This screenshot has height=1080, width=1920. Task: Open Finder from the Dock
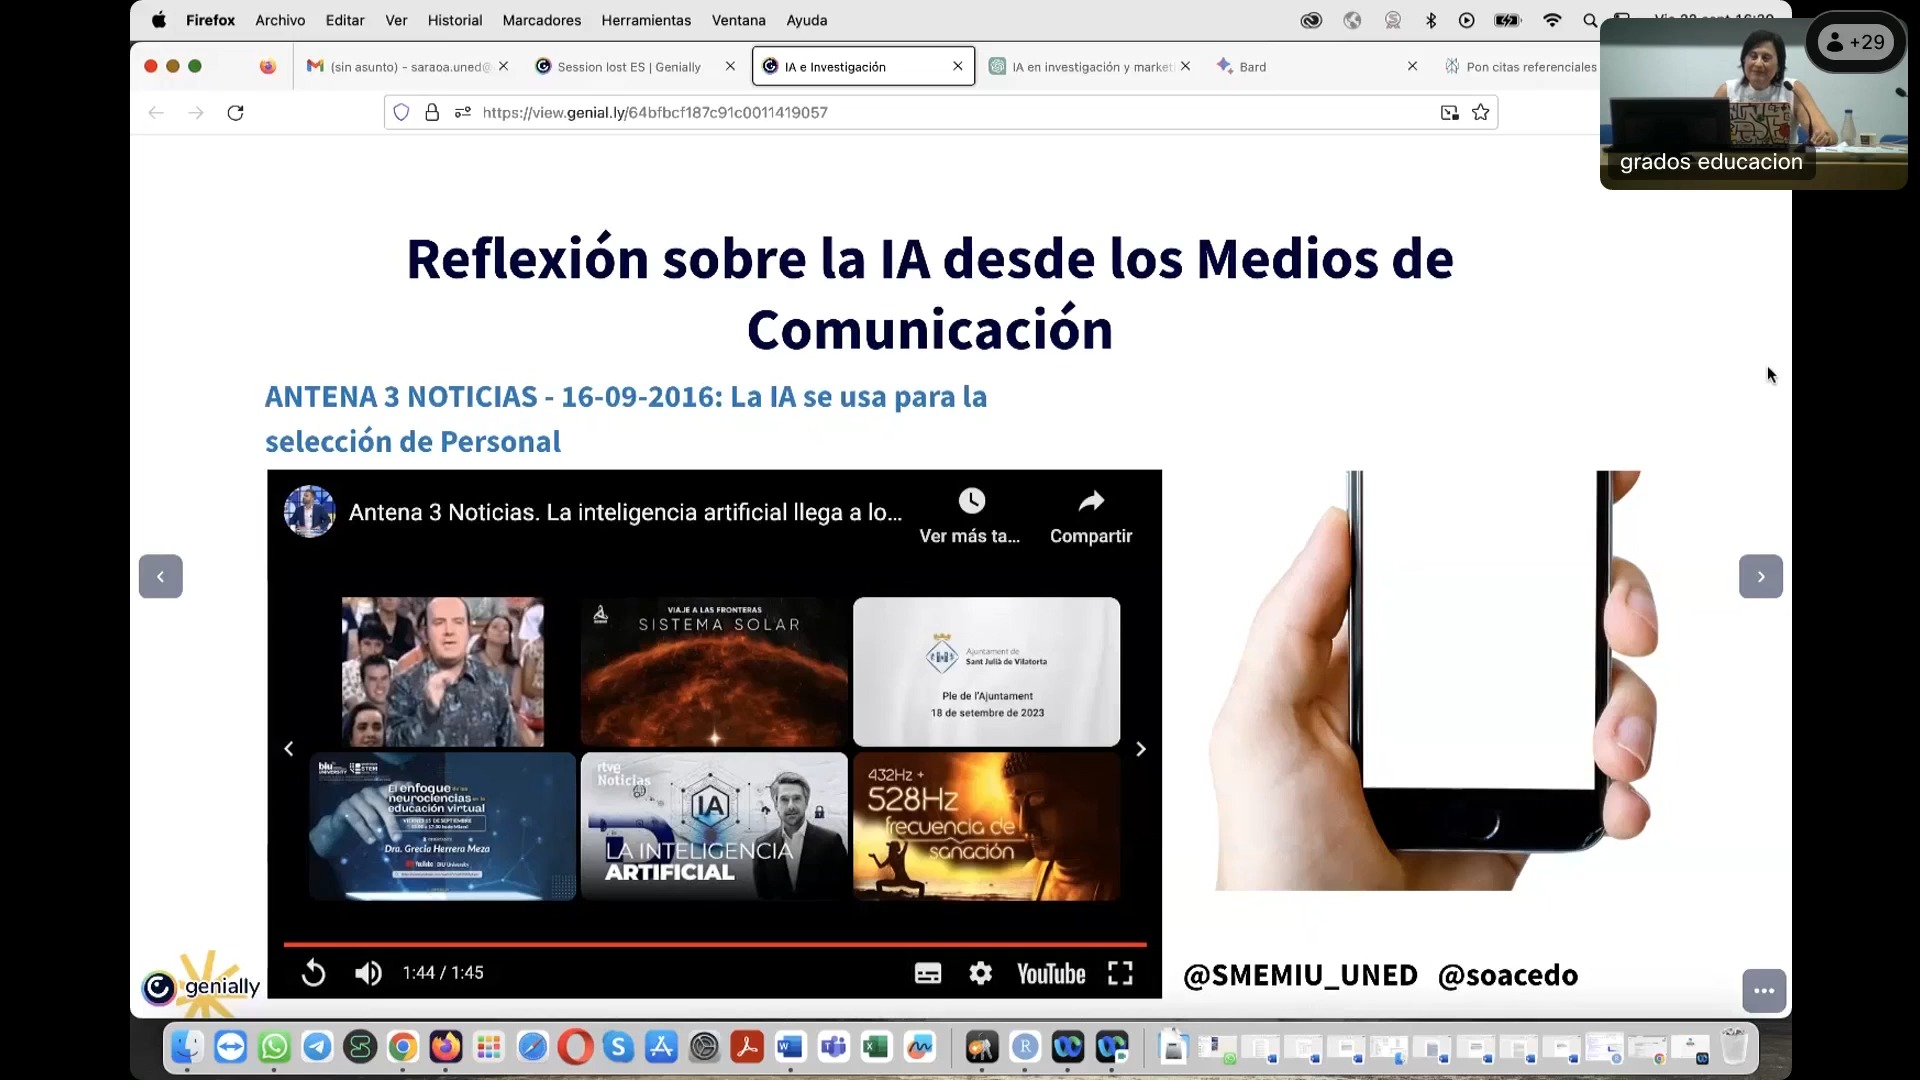click(x=187, y=1047)
